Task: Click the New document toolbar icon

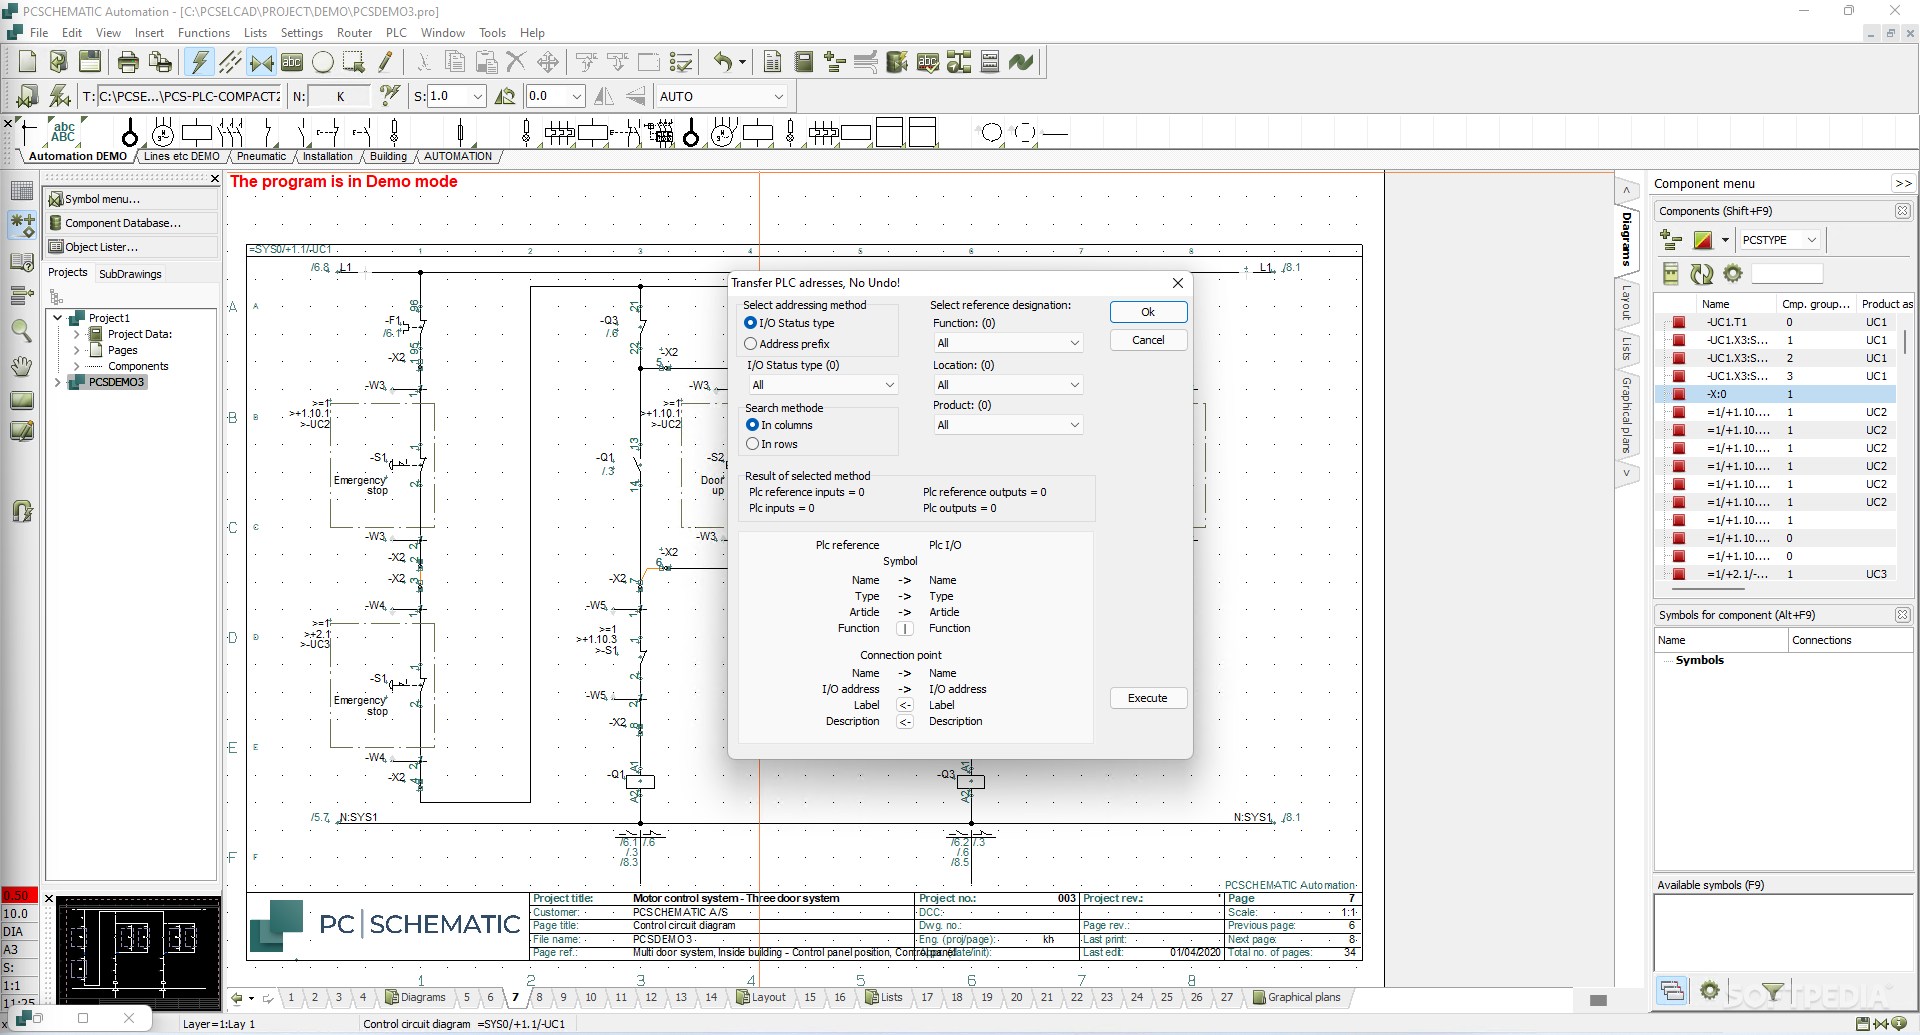Action: [x=27, y=62]
